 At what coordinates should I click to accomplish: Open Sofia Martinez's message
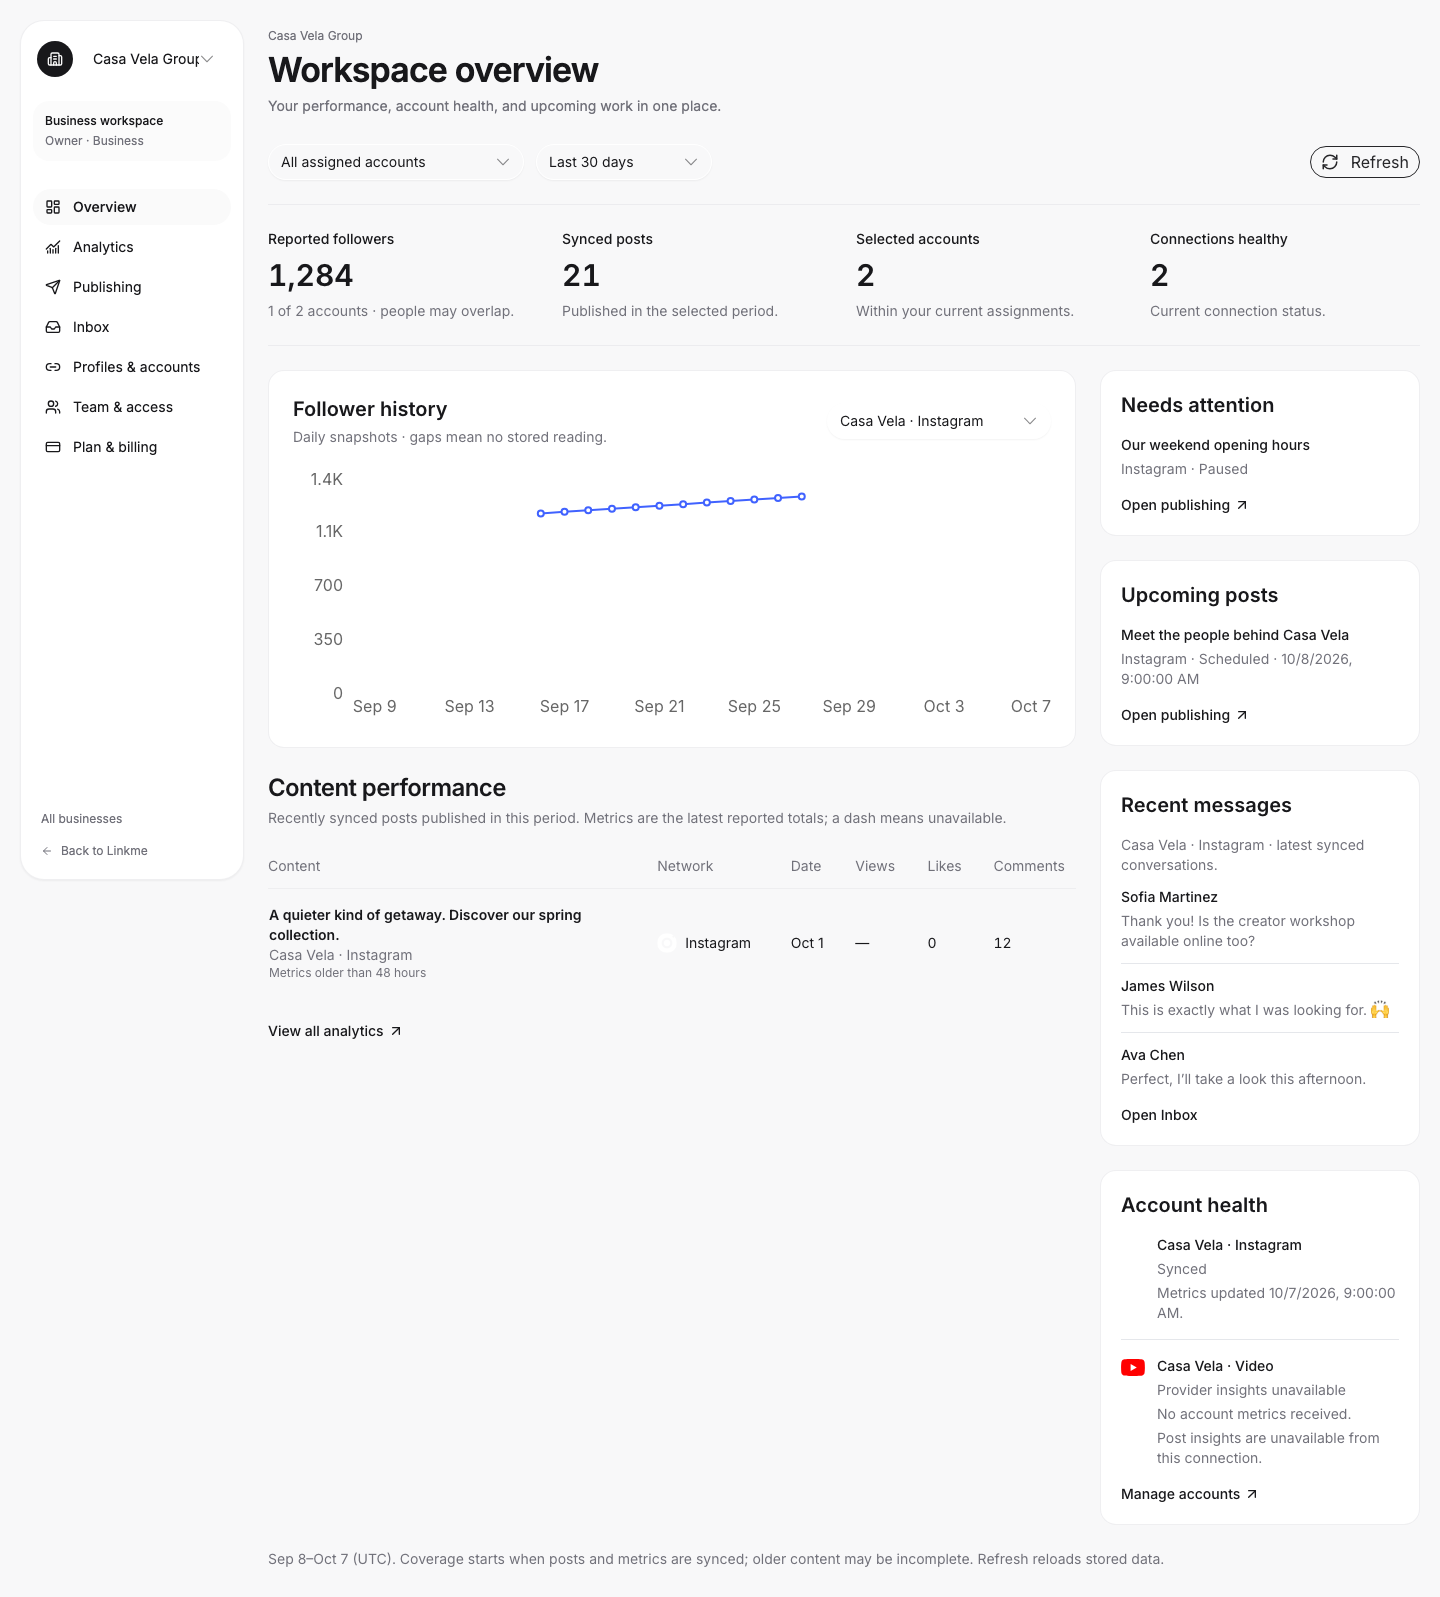1260,919
